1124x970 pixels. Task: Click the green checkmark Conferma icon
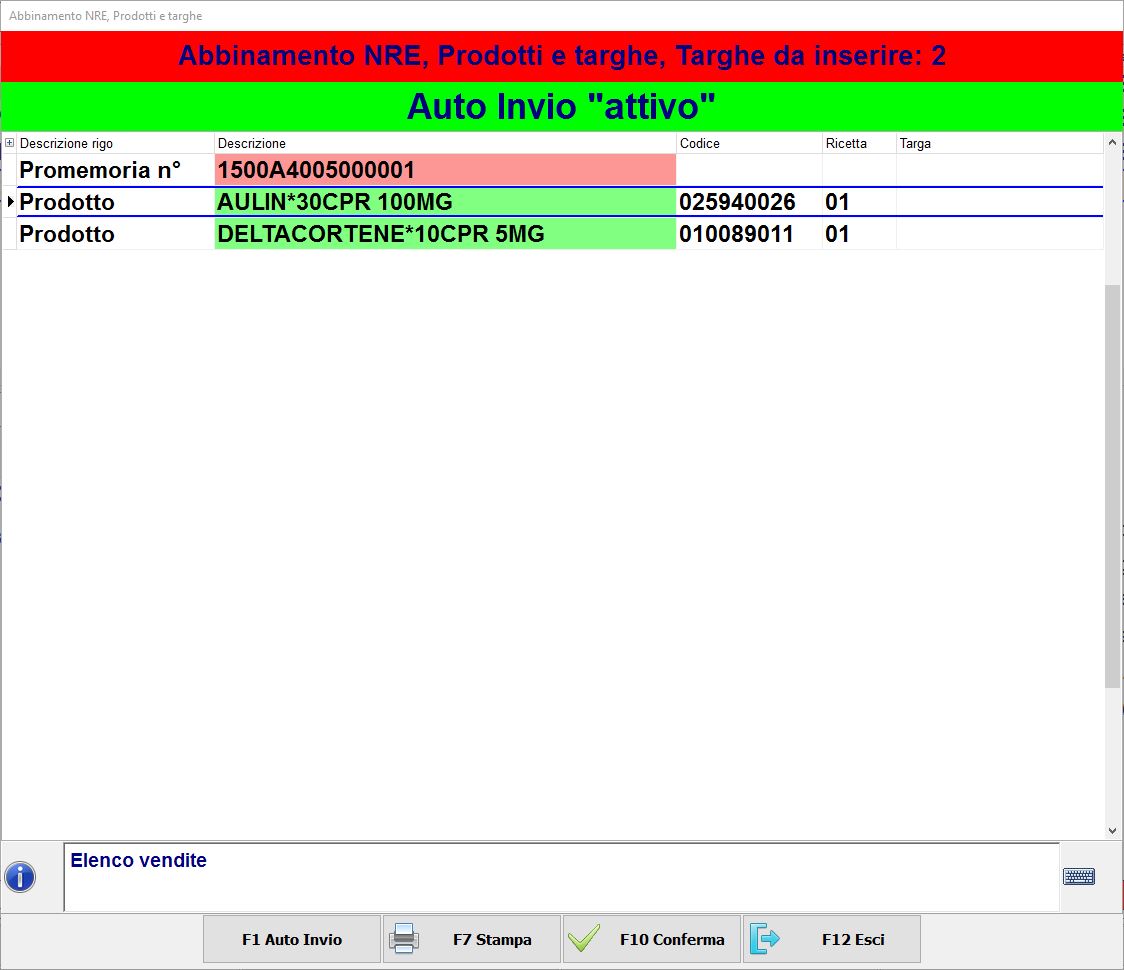click(583, 939)
